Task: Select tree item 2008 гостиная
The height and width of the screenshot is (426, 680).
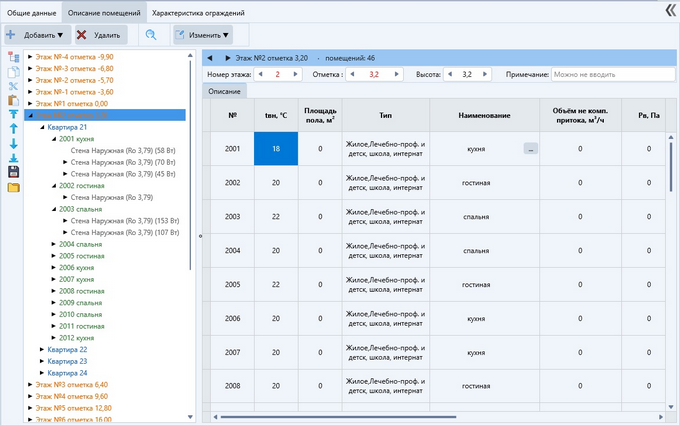Action: pos(82,291)
